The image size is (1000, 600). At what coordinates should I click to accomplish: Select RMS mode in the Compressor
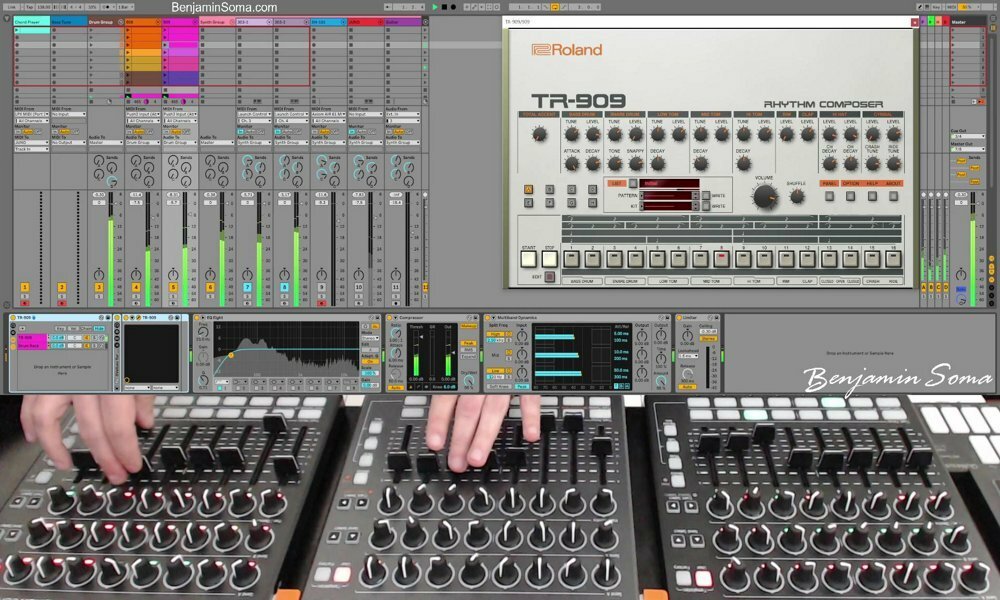pyautogui.click(x=468, y=349)
